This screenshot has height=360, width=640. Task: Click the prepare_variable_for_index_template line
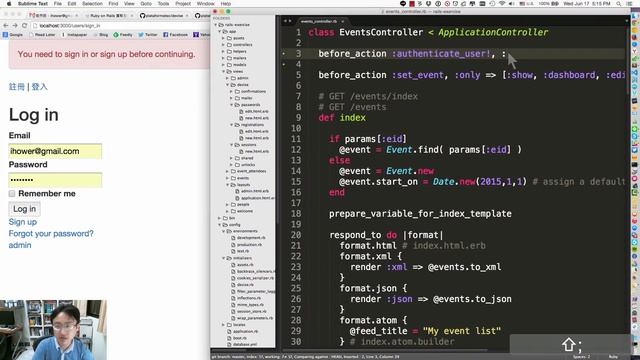coord(420,213)
